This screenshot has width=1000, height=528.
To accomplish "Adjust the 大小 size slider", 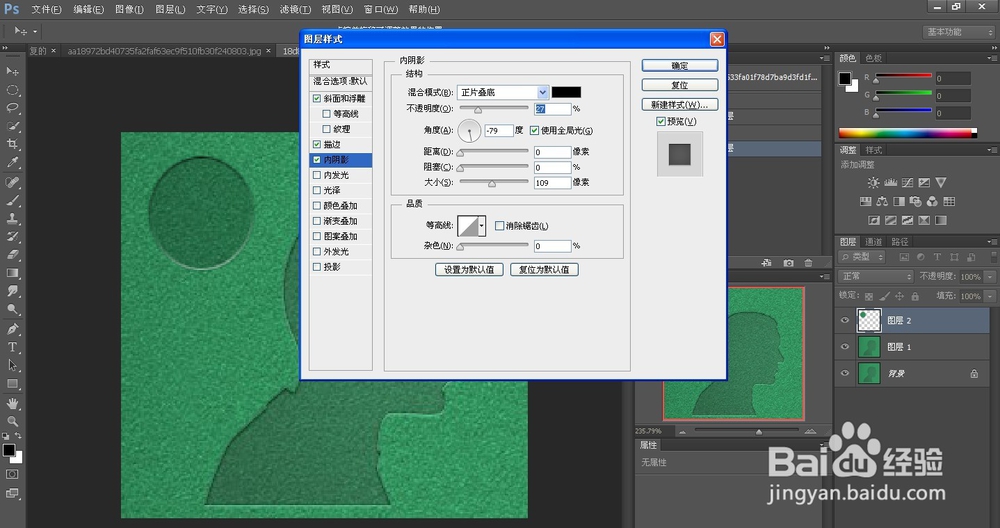I will (492, 183).
